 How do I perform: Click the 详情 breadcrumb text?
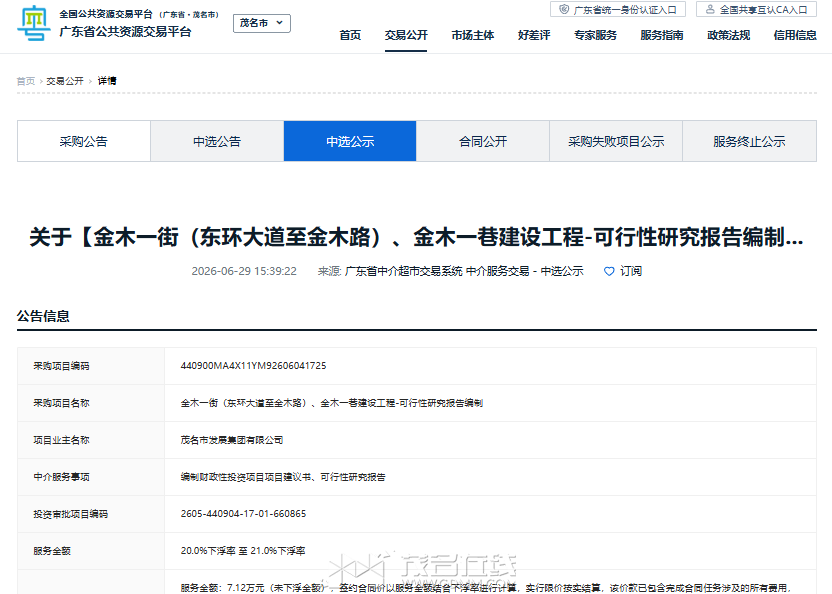tap(107, 81)
